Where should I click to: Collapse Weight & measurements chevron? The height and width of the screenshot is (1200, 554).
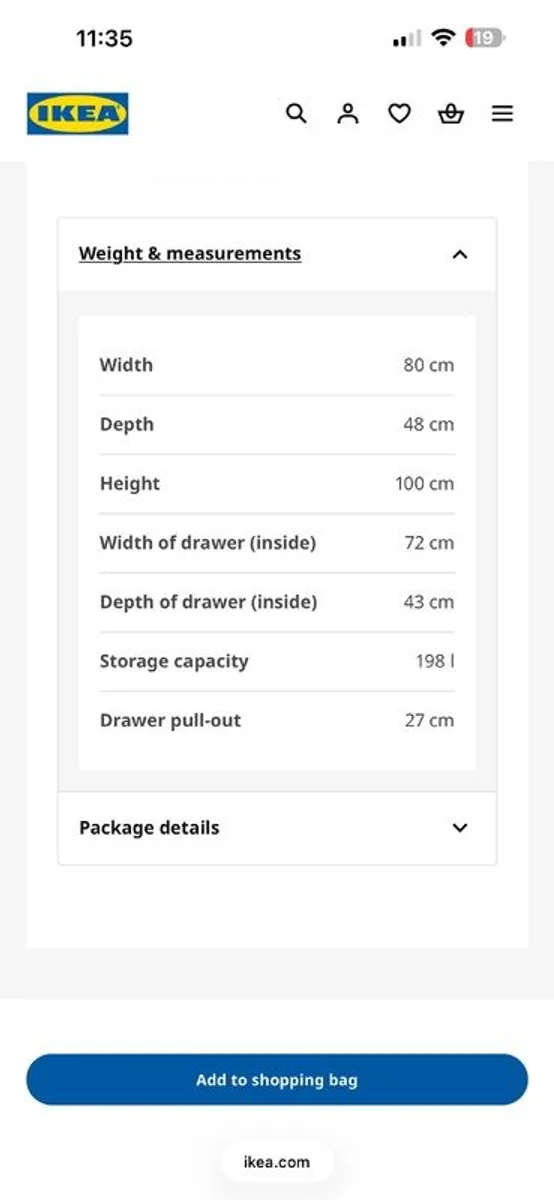(x=460, y=254)
